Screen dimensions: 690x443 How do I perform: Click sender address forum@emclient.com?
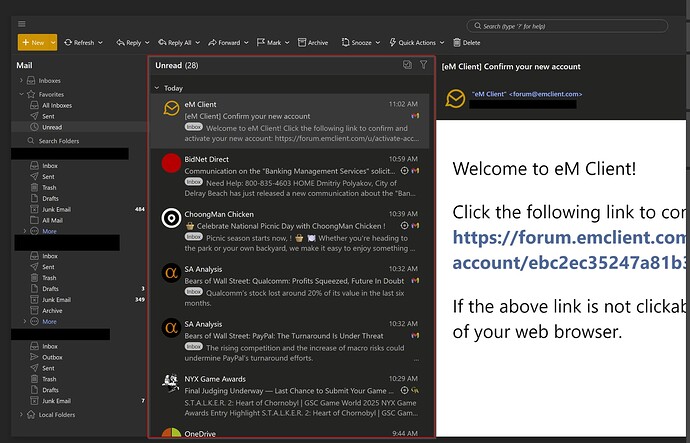[x=546, y=94]
